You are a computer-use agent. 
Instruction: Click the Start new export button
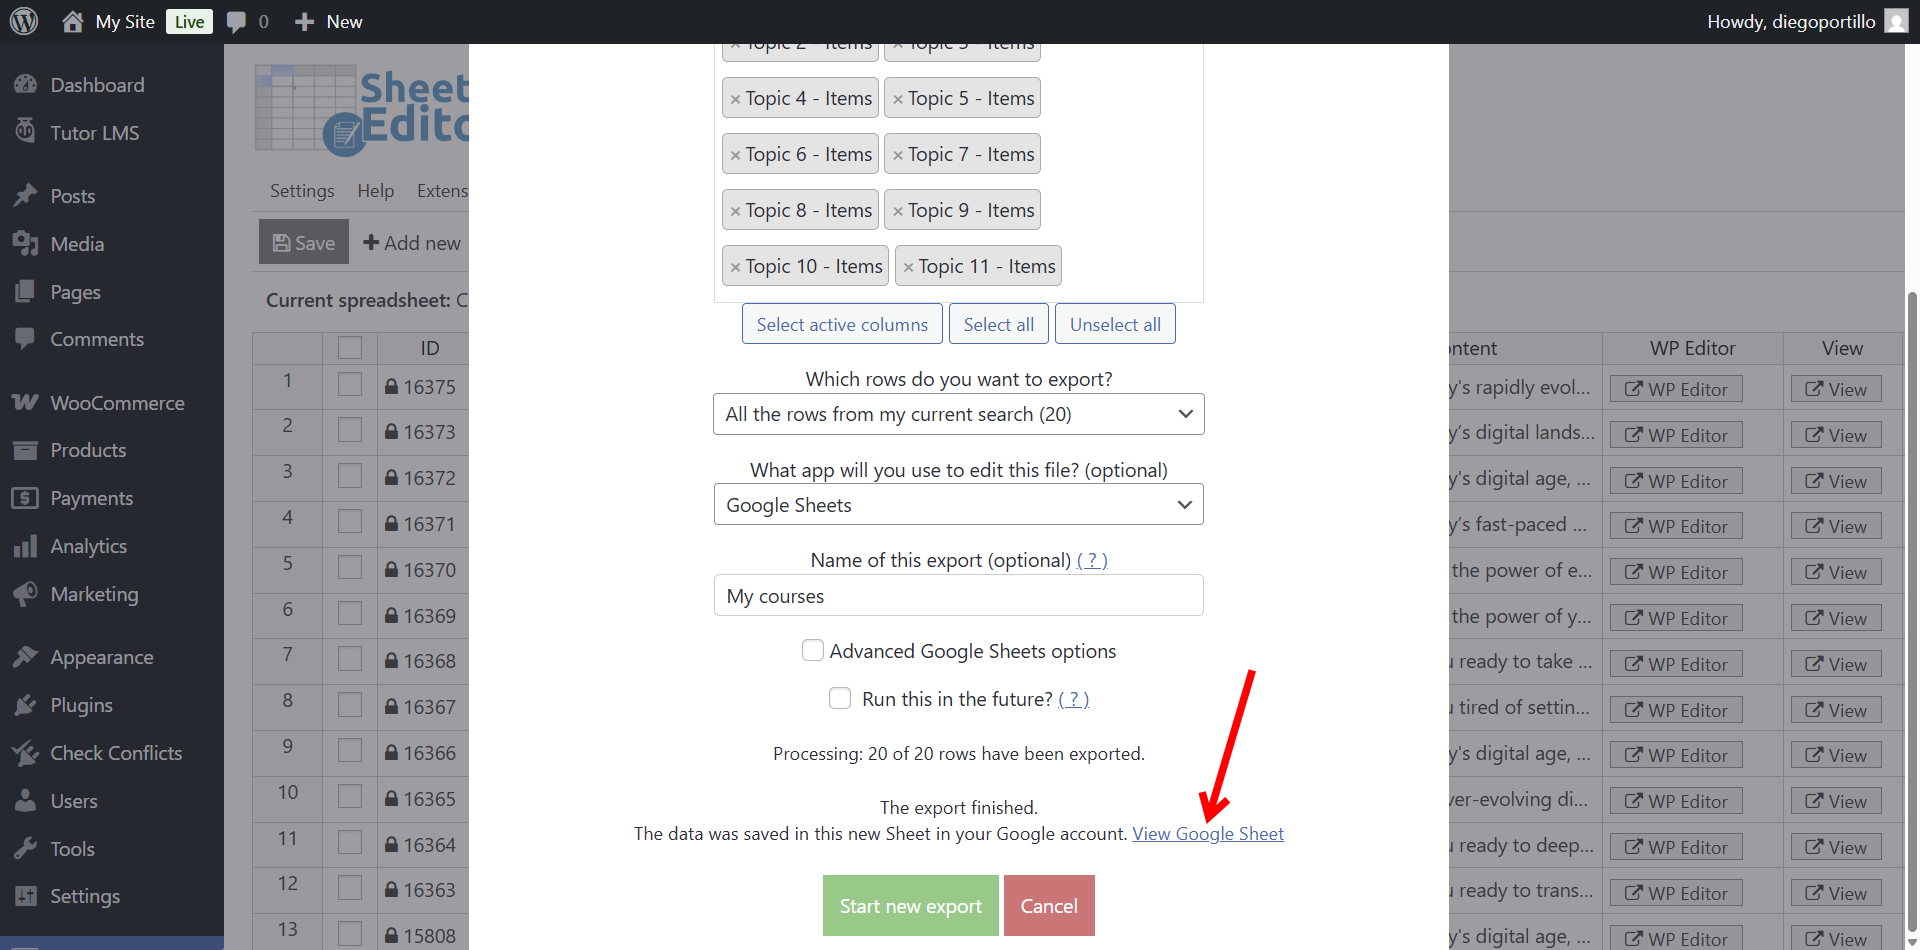coord(910,906)
